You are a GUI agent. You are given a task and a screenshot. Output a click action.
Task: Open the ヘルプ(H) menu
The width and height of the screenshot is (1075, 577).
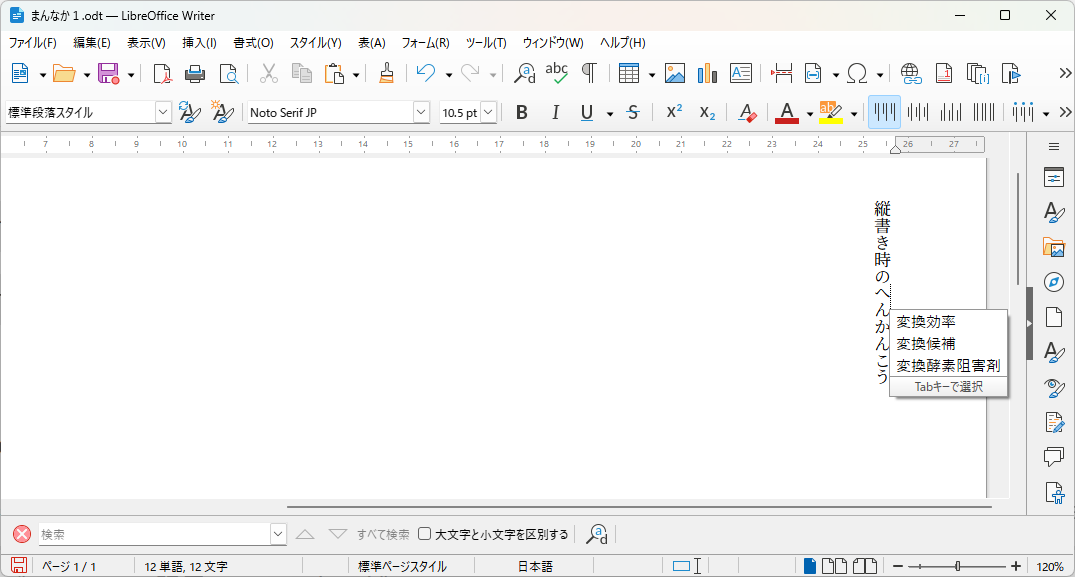[623, 42]
